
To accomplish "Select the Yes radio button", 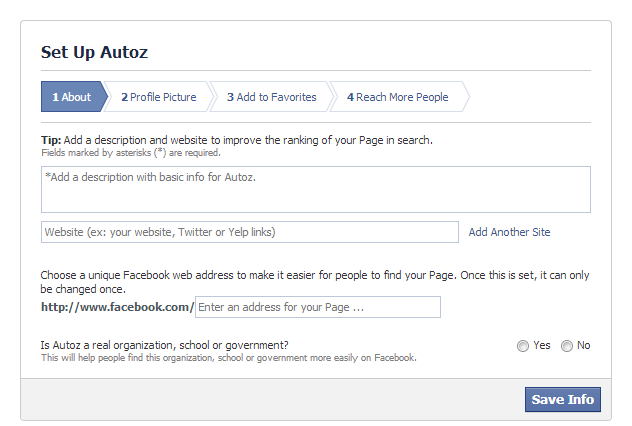I will tap(523, 346).
